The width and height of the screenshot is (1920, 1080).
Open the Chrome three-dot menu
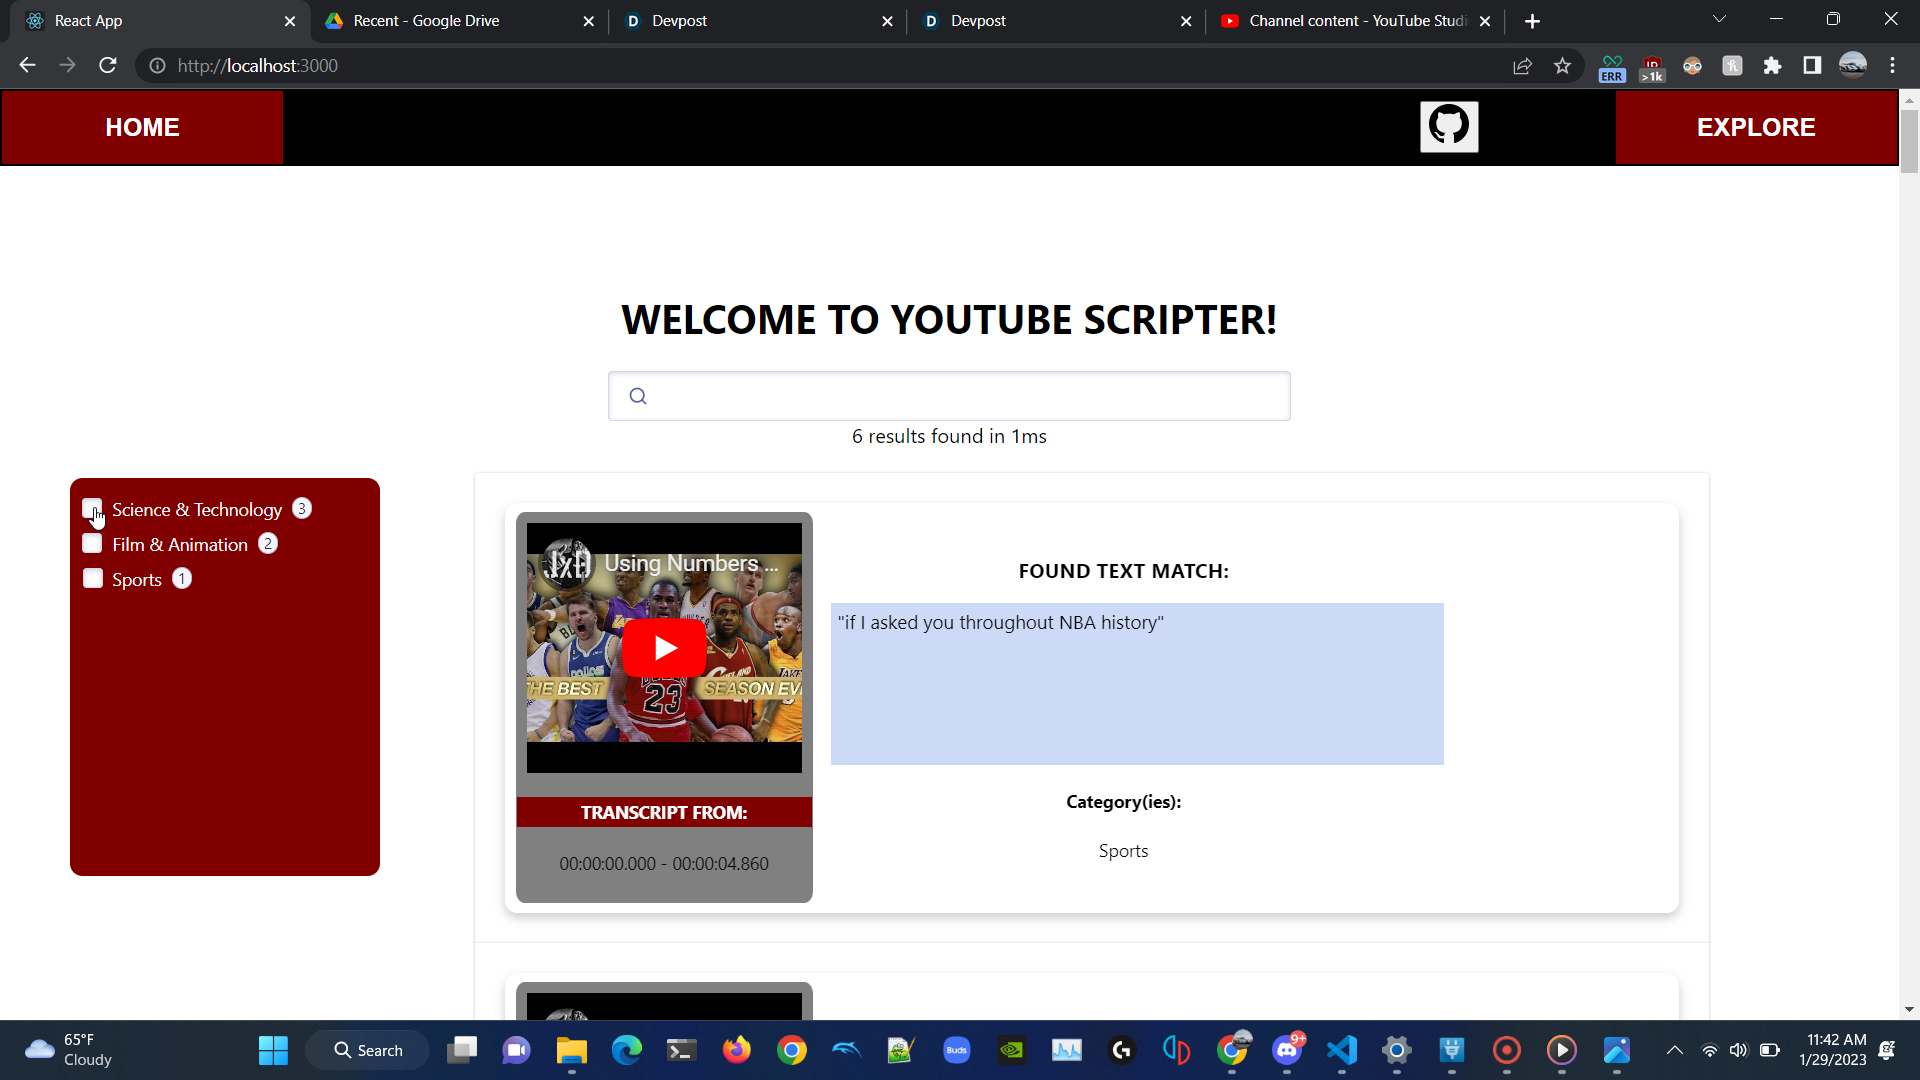[x=1892, y=66]
